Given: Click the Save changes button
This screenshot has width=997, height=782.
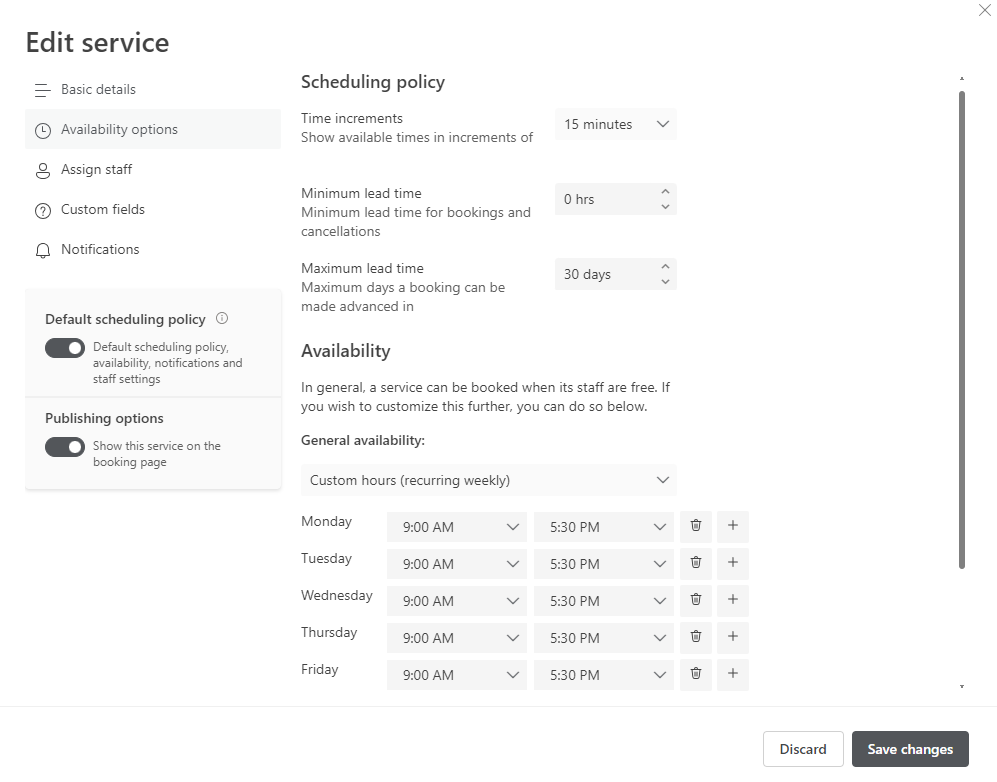Looking at the screenshot, I should click(910, 749).
